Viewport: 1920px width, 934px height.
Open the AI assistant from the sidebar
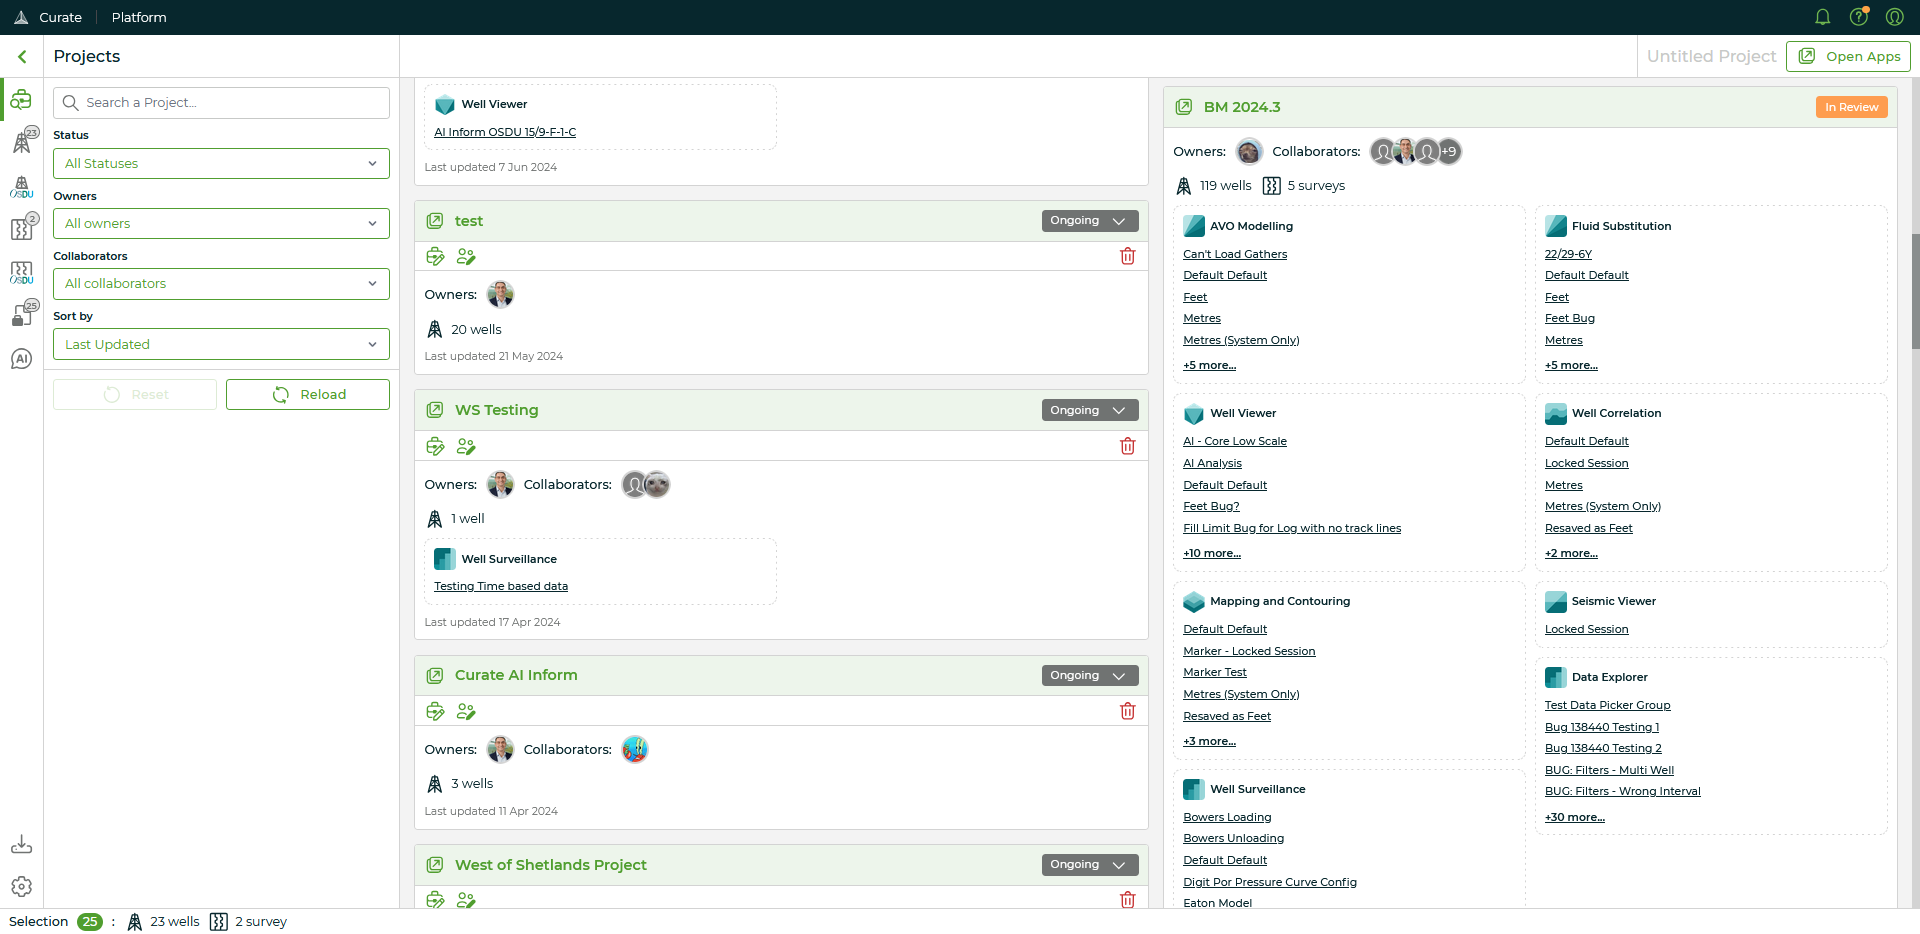pyautogui.click(x=21, y=358)
